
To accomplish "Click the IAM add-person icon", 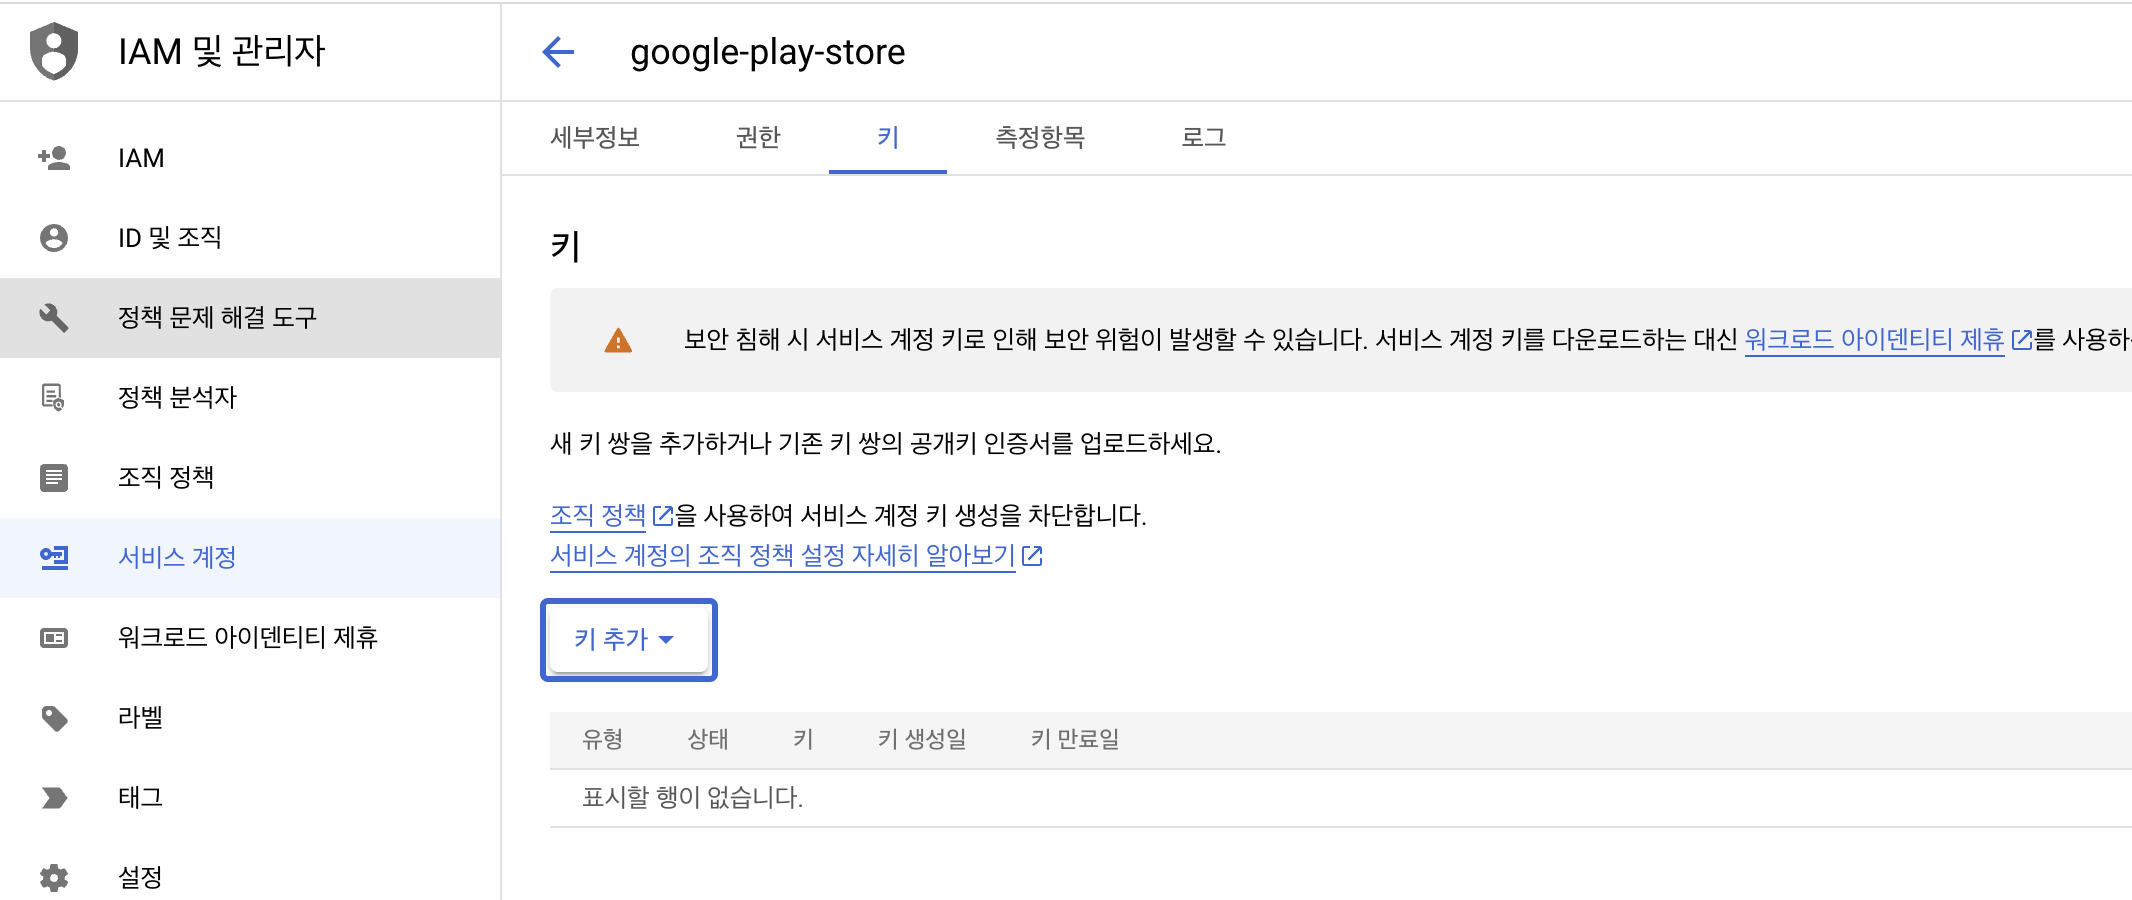I will 54,158.
